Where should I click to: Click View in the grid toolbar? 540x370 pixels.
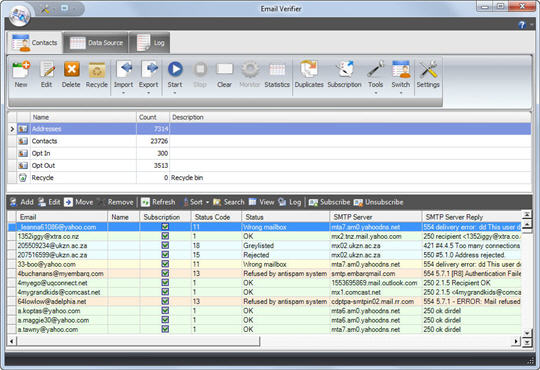click(261, 202)
